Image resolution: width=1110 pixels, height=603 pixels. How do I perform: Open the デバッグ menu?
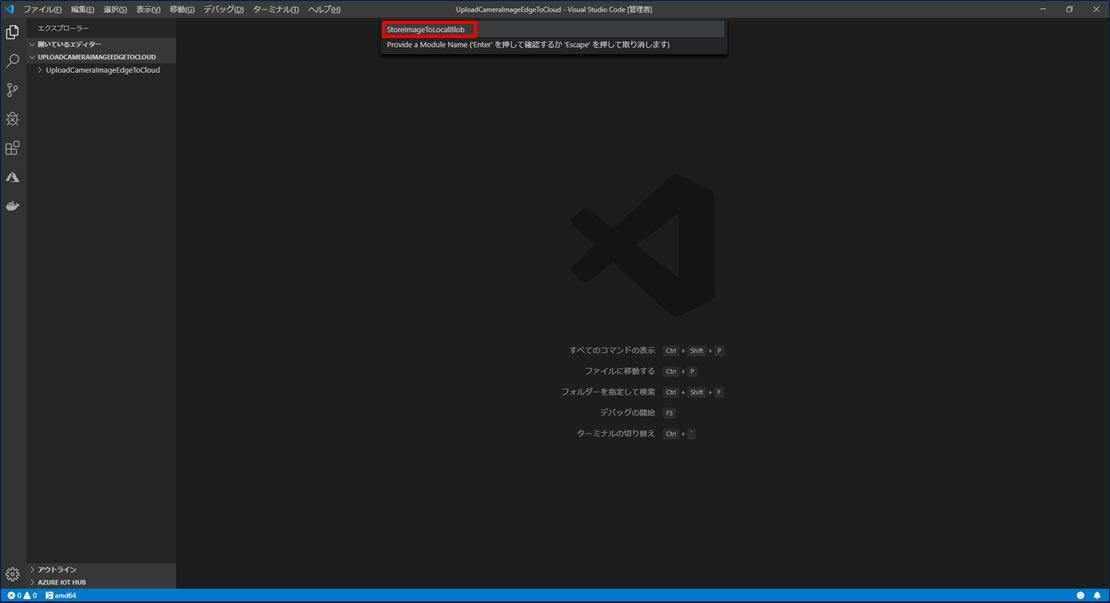pyautogui.click(x=222, y=9)
